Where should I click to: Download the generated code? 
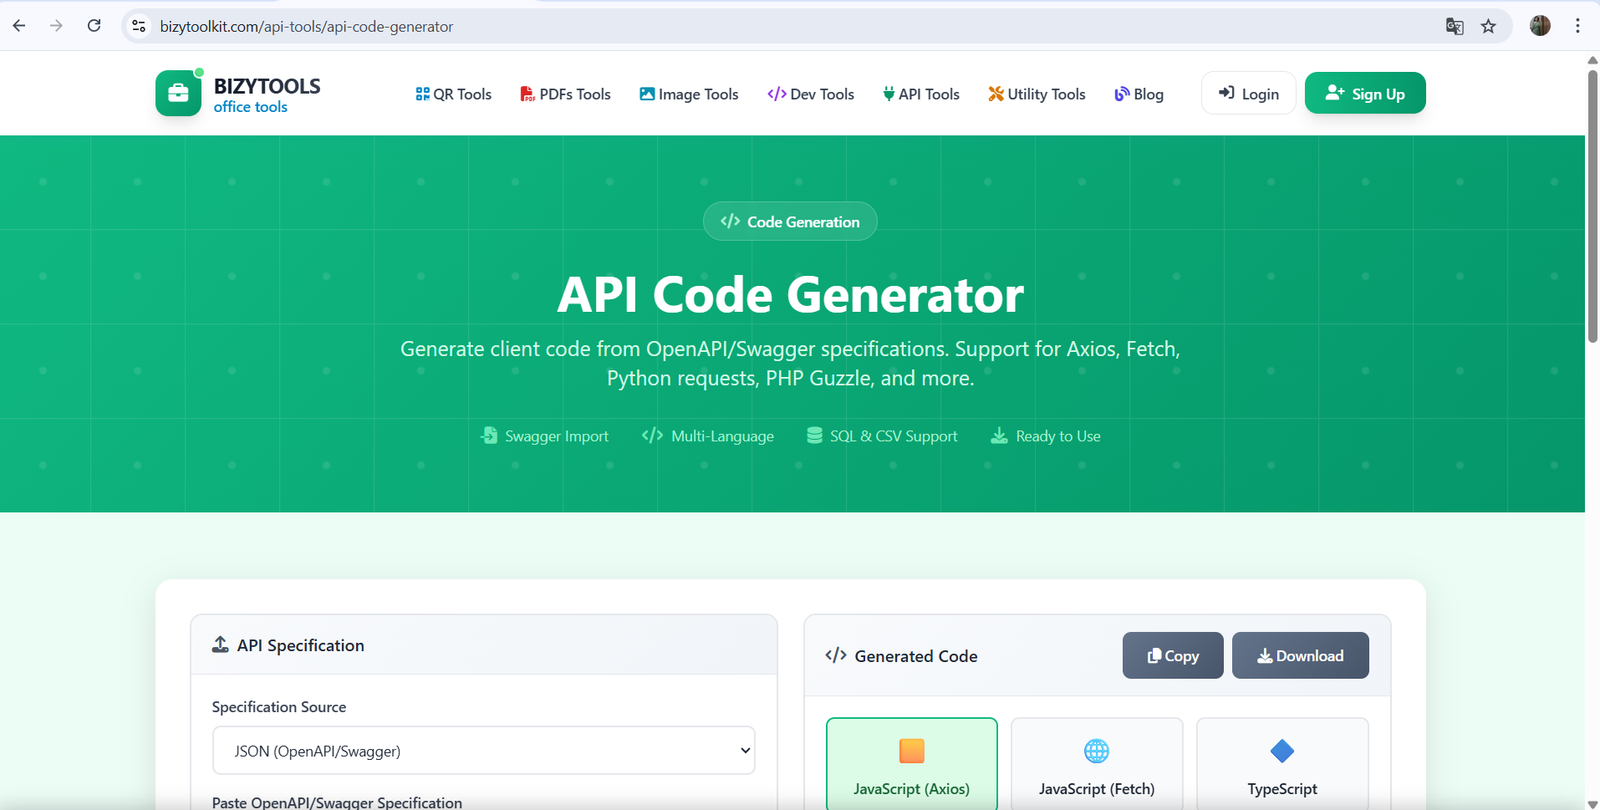(x=1300, y=655)
